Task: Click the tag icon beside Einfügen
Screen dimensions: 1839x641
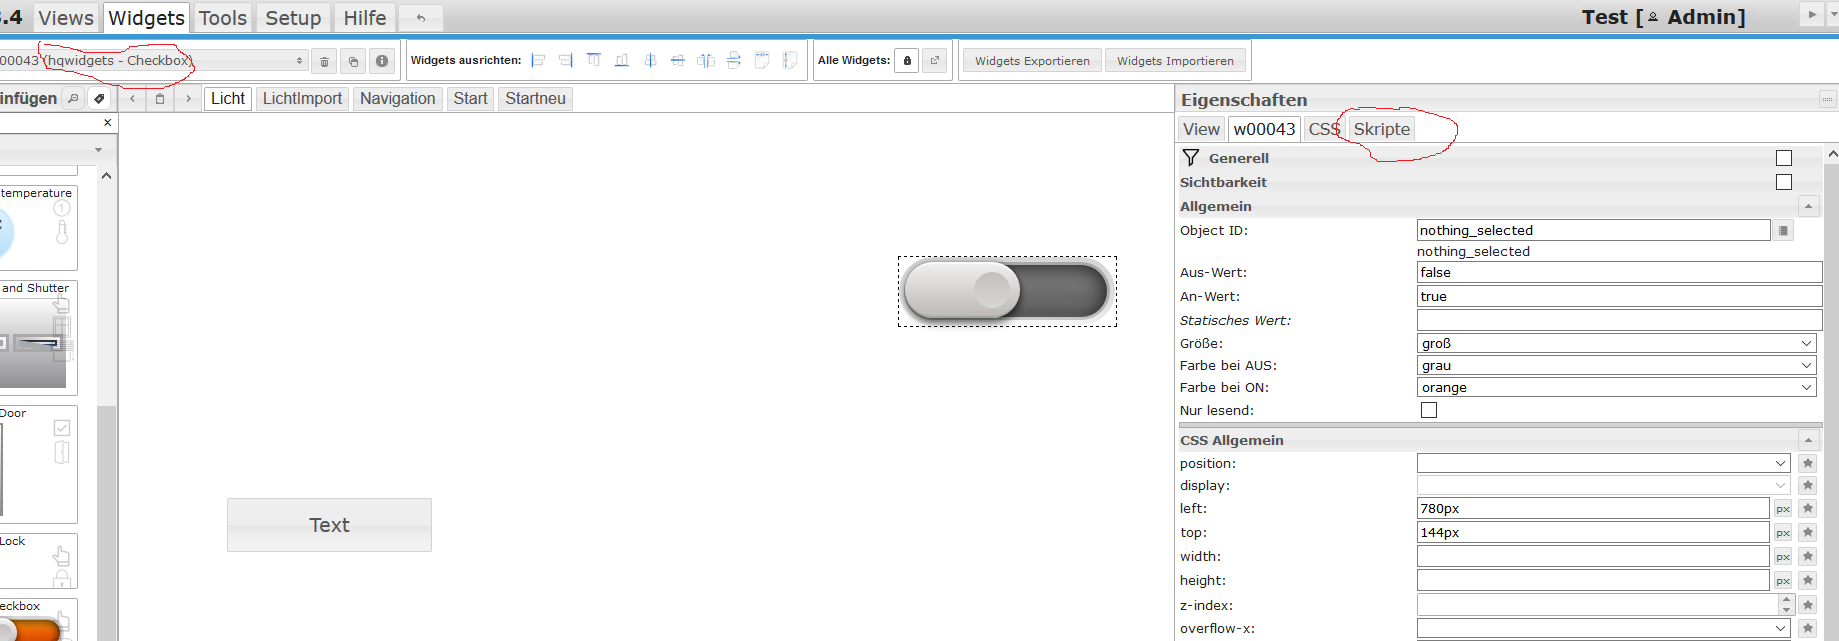Action: point(99,98)
